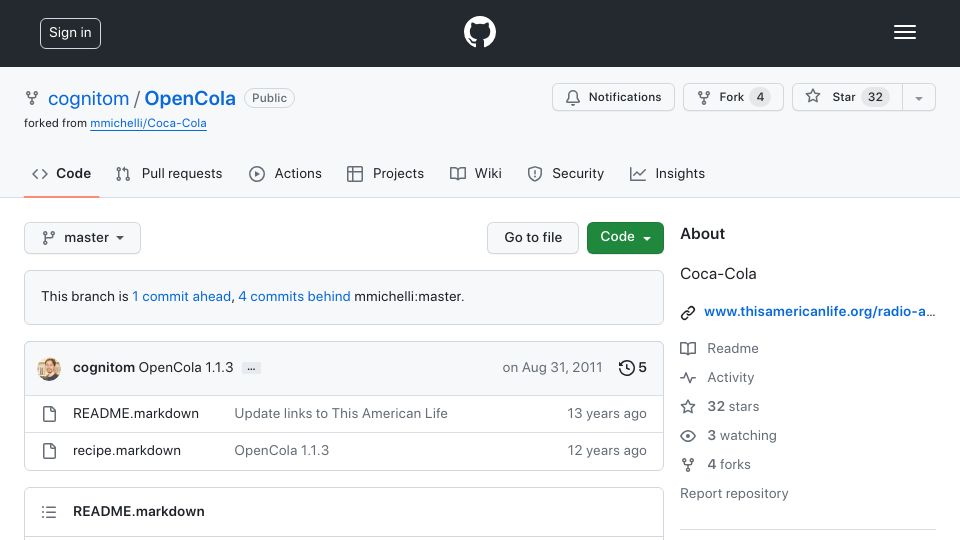The image size is (960, 540).
Task: Open the Wiki tab
Action: tap(476, 174)
